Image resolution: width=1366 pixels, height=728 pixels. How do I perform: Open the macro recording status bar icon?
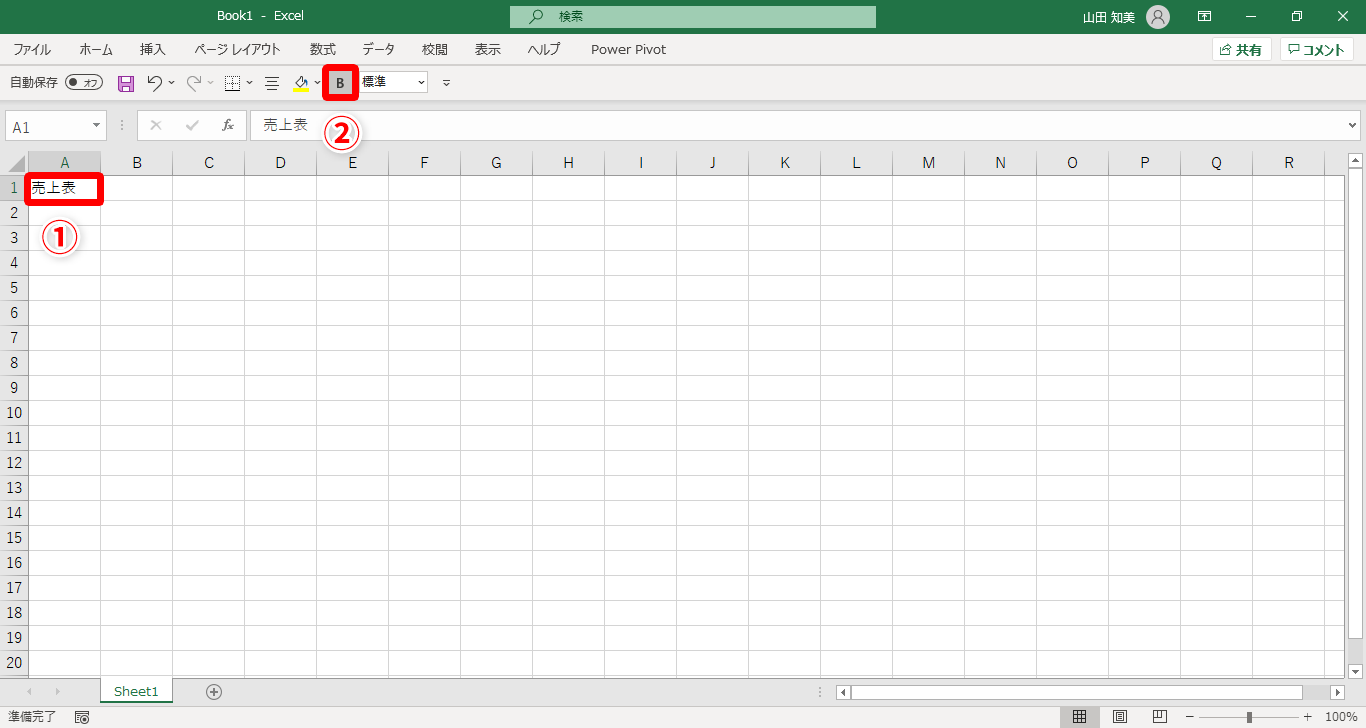pyautogui.click(x=82, y=717)
